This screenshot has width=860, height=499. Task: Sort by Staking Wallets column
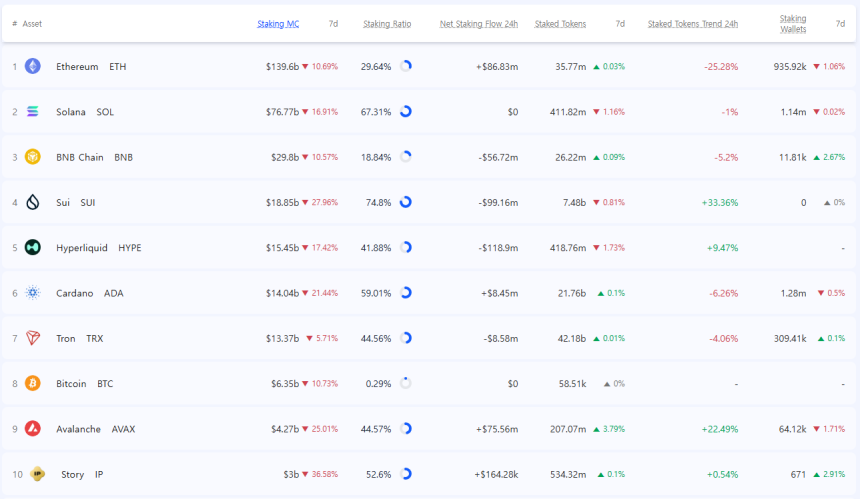click(793, 23)
